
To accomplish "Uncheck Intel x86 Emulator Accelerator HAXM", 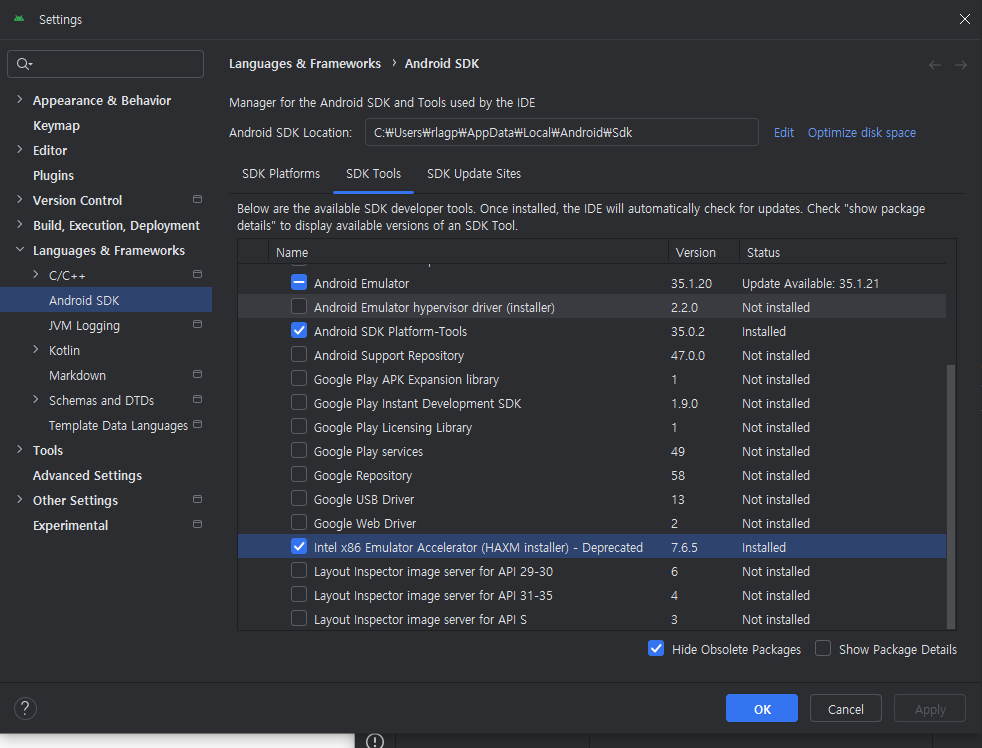I will (299, 546).
